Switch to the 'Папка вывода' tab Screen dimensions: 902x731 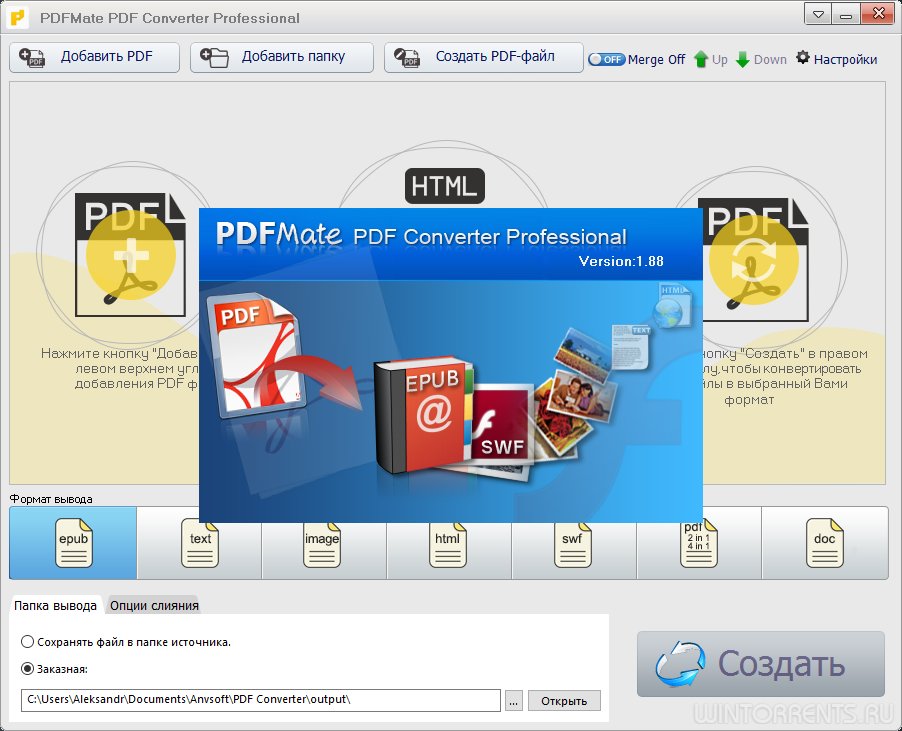(x=56, y=605)
